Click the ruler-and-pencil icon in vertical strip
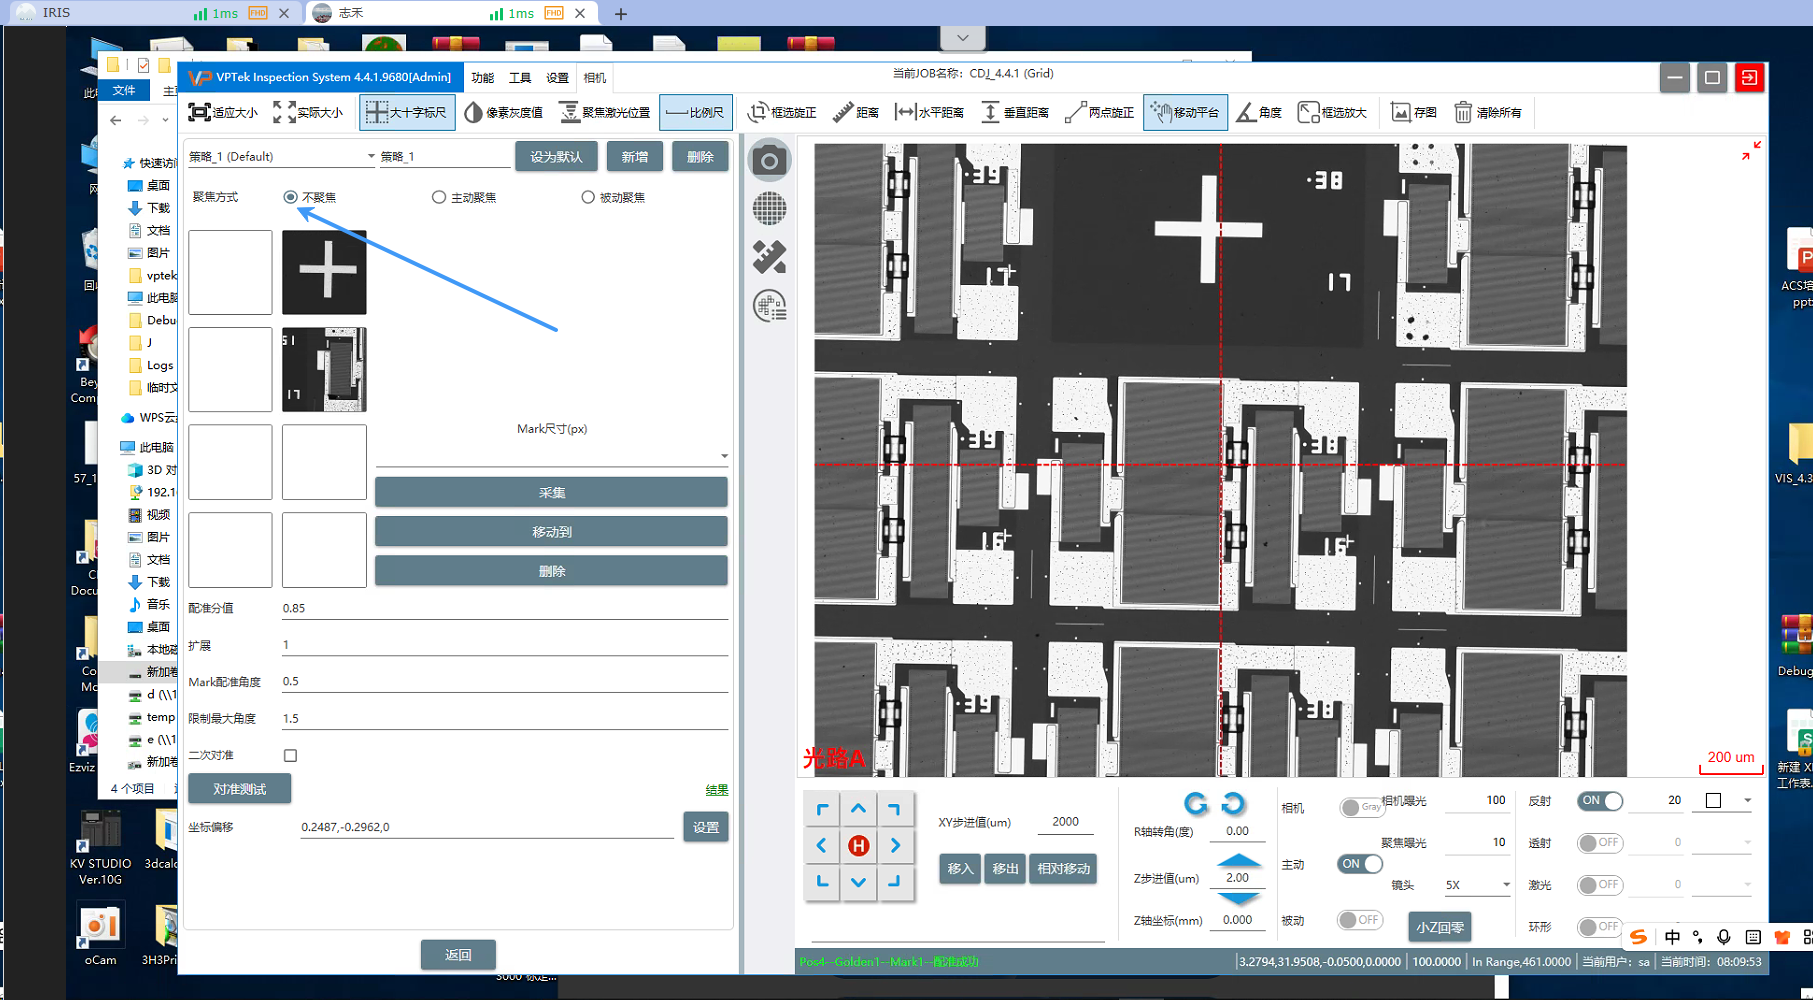Image resolution: width=1813 pixels, height=1000 pixels. [769, 257]
